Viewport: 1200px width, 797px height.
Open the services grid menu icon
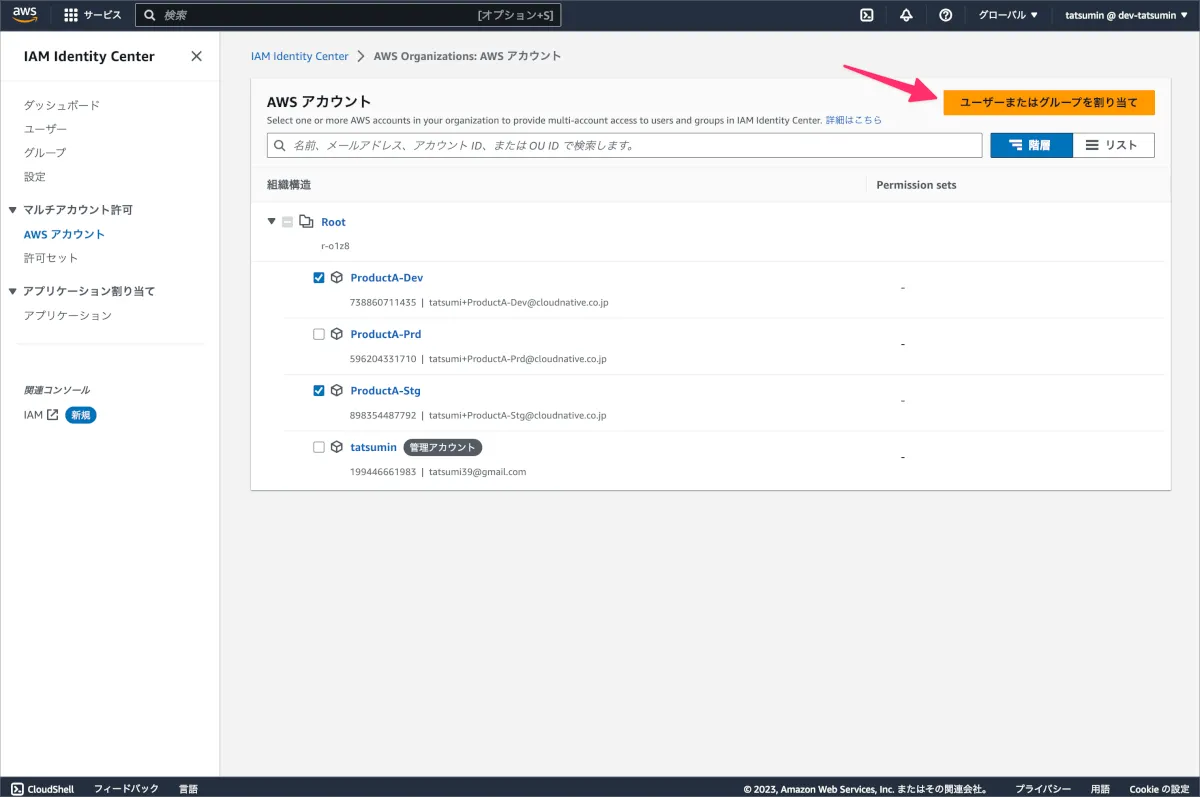[x=71, y=15]
